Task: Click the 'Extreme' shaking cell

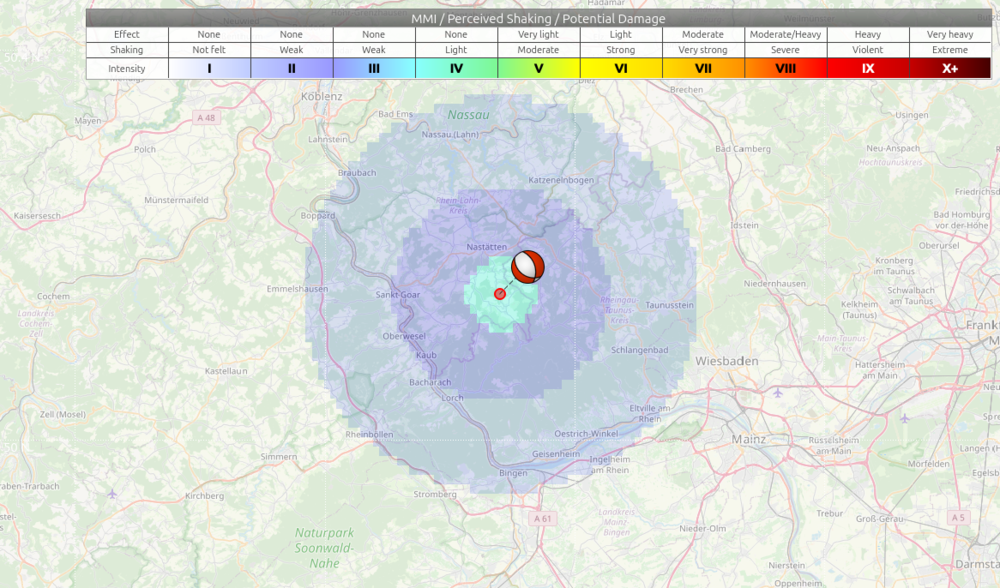Action: coord(950,50)
